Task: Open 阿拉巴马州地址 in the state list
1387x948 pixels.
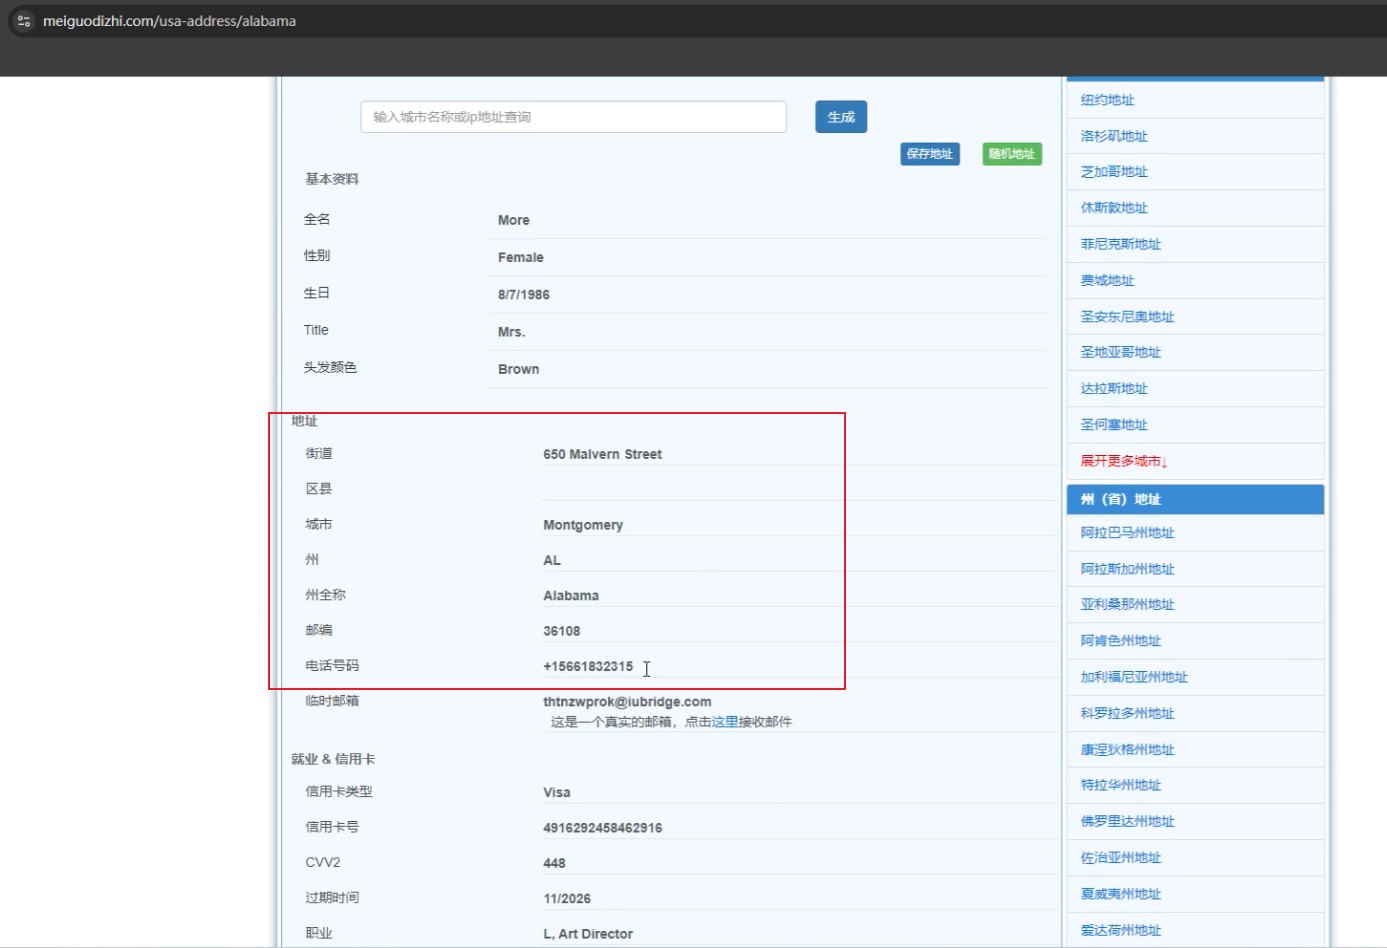Action: (1127, 533)
